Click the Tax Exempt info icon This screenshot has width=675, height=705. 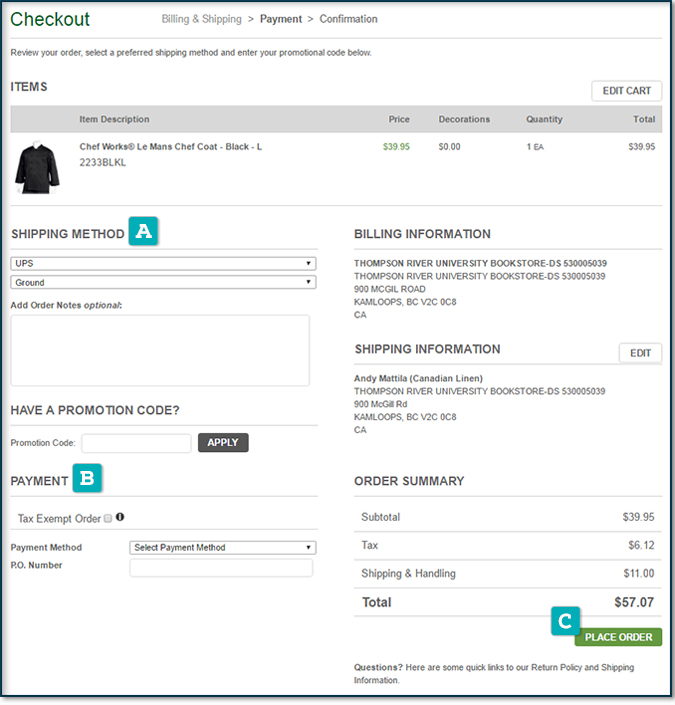click(120, 517)
